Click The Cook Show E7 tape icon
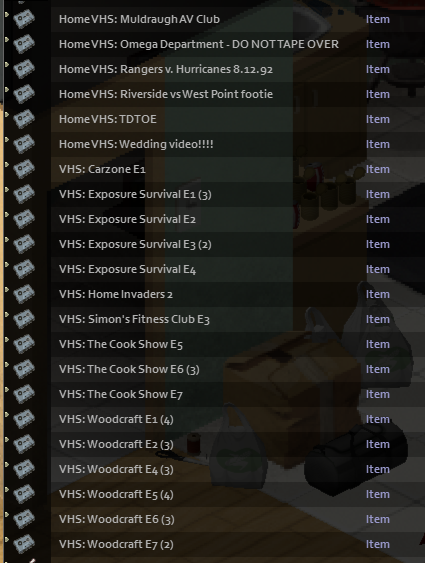This screenshot has width=425, height=563. point(24,394)
